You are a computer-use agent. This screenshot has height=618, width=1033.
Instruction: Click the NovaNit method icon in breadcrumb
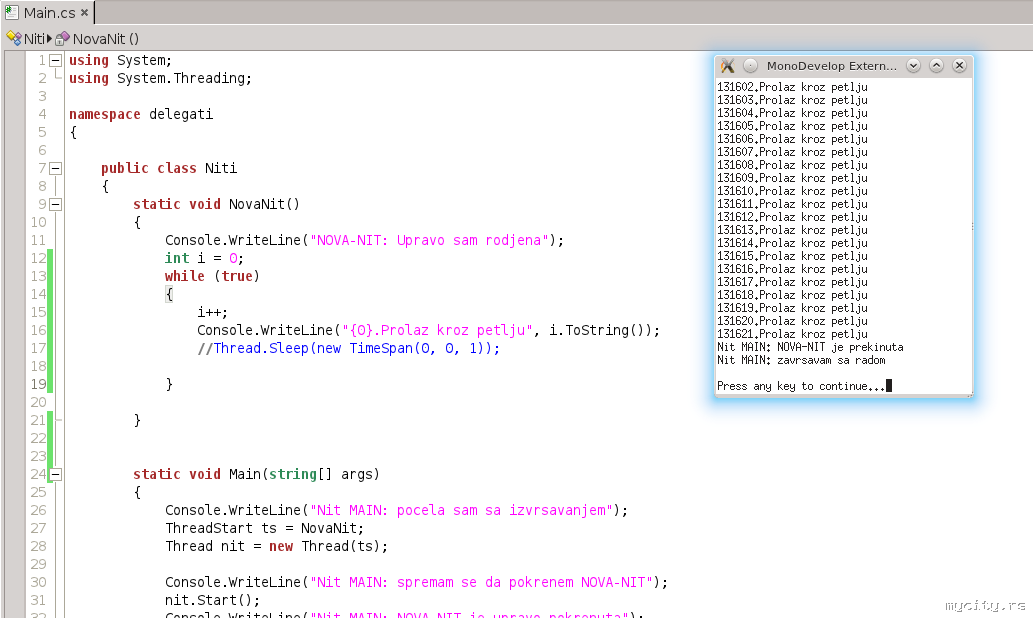click(62, 38)
